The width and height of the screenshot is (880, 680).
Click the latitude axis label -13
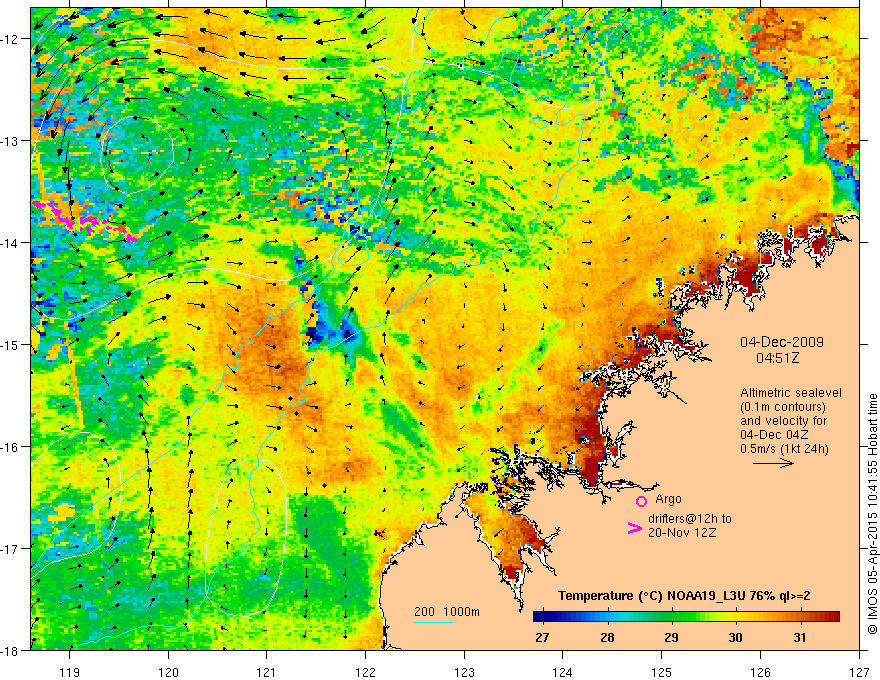pyautogui.click(x=10, y=140)
